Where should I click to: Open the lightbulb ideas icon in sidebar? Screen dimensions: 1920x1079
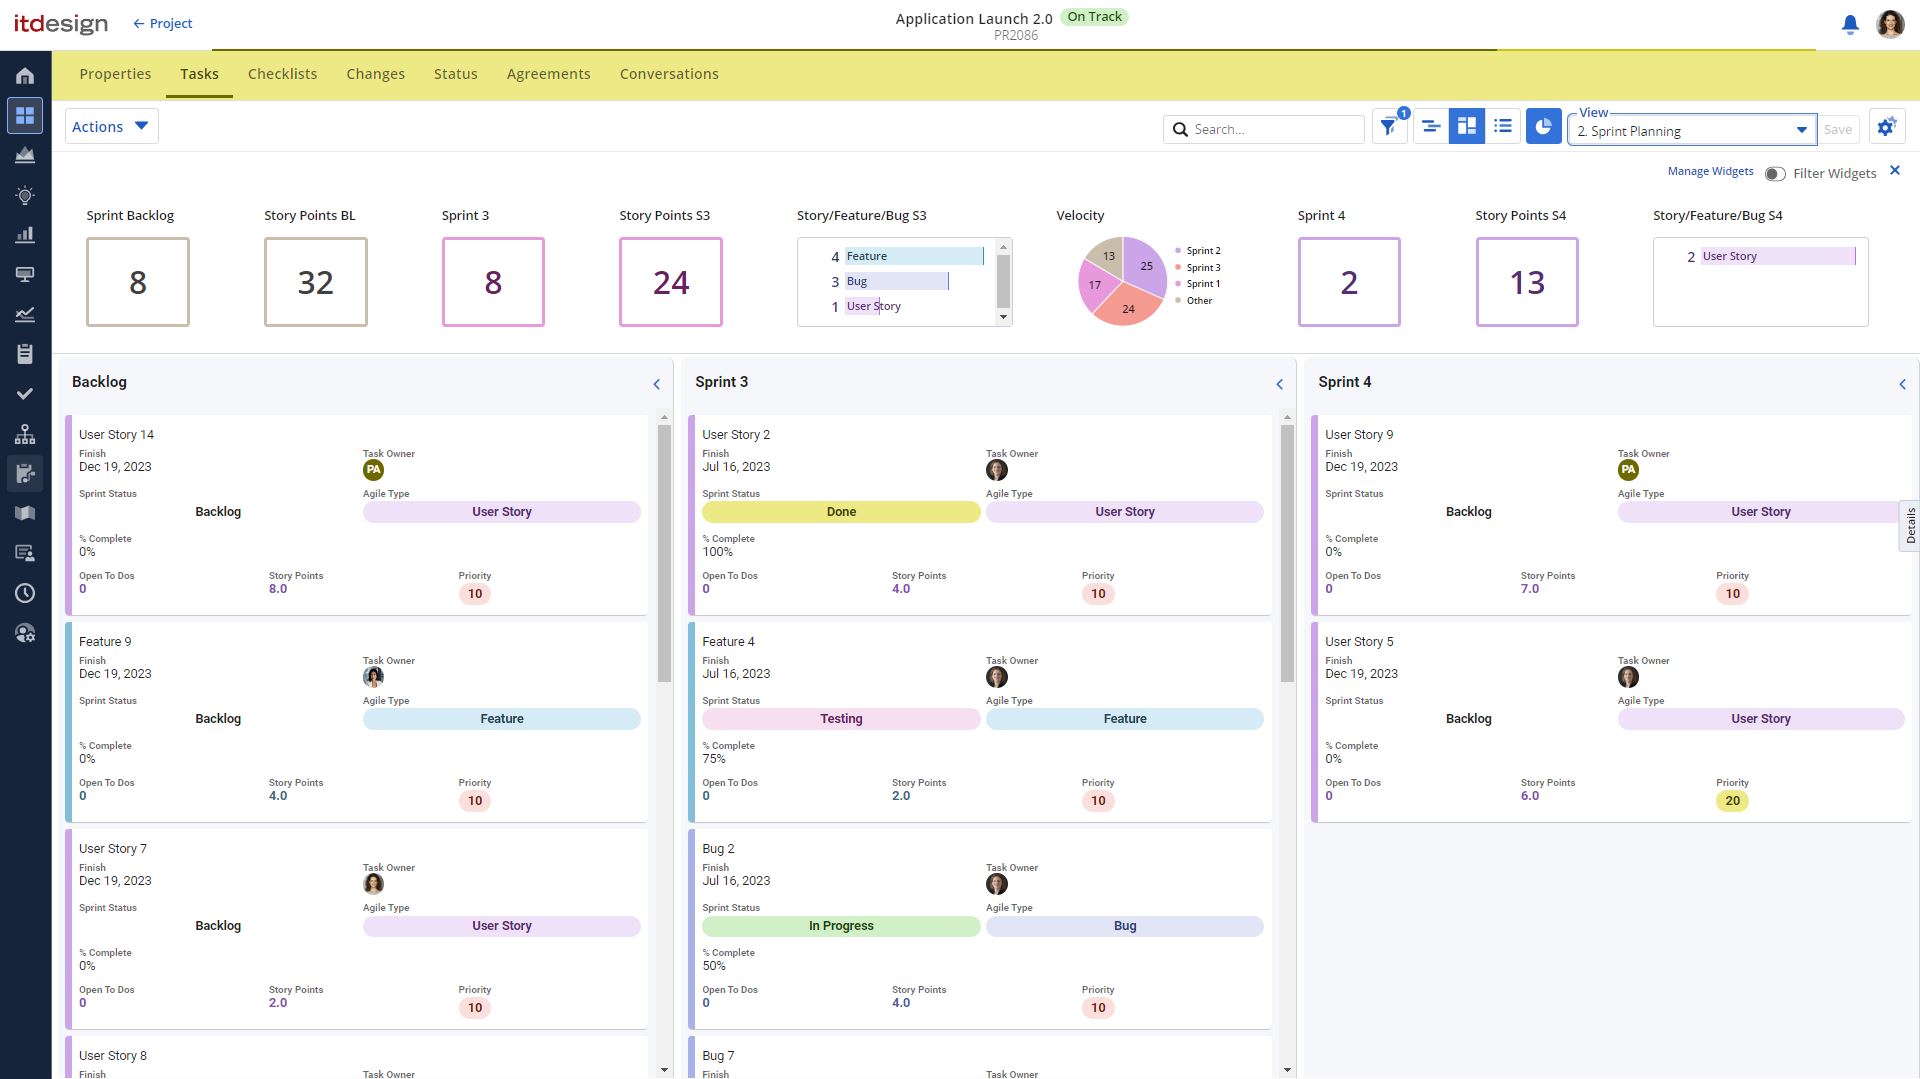(x=25, y=195)
